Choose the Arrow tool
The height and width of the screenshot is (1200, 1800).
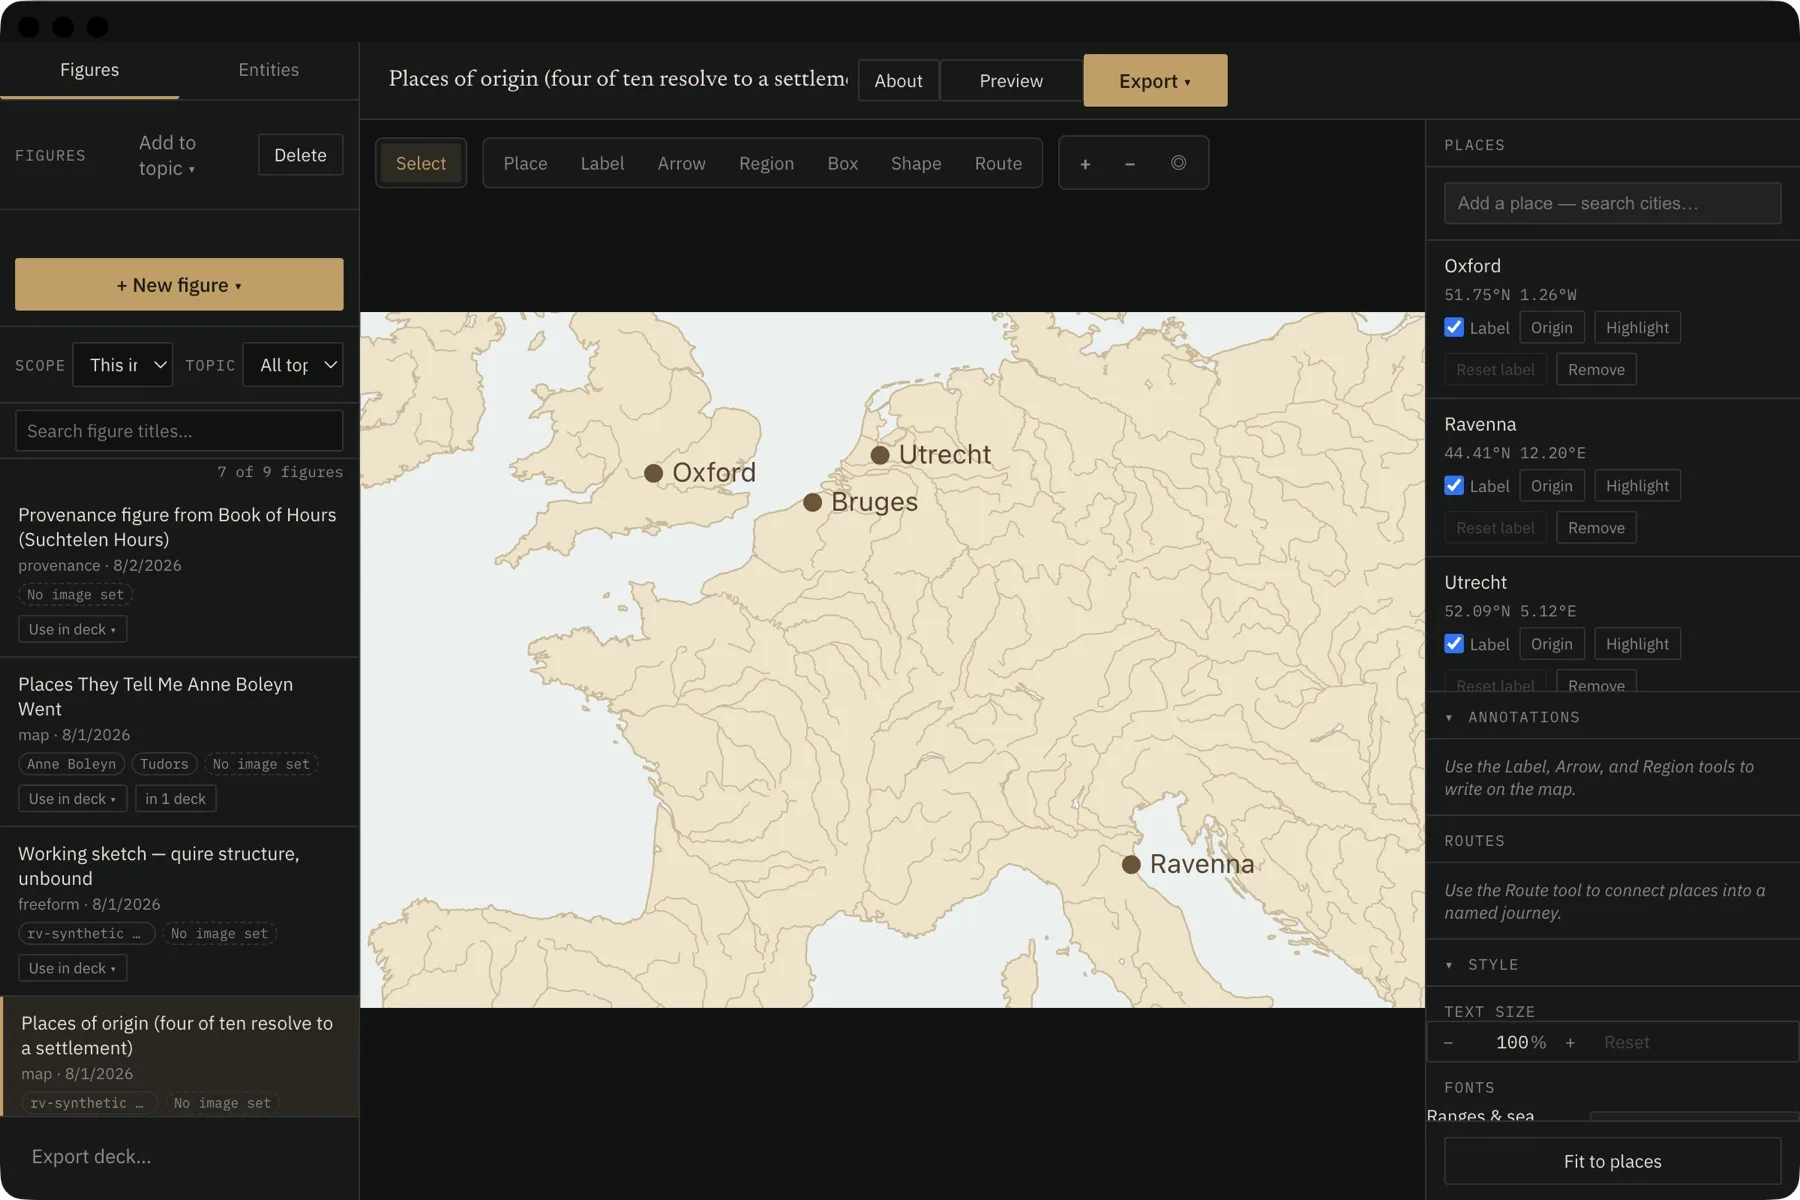point(681,163)
